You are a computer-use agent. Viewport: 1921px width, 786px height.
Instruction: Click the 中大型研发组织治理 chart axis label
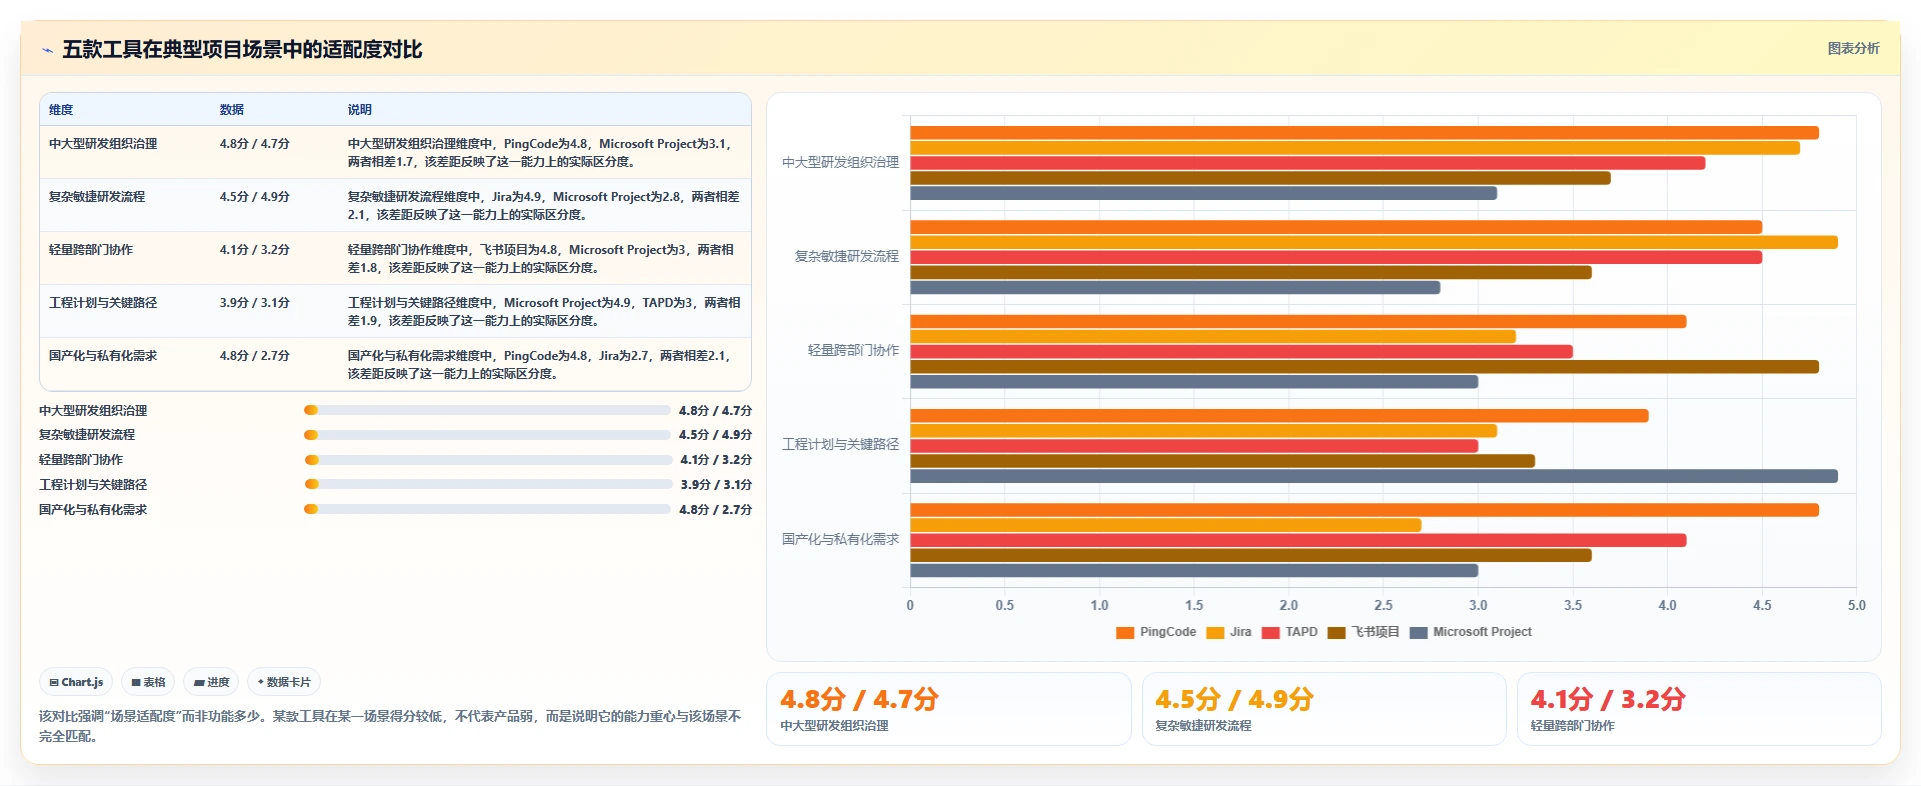point(840,162)
